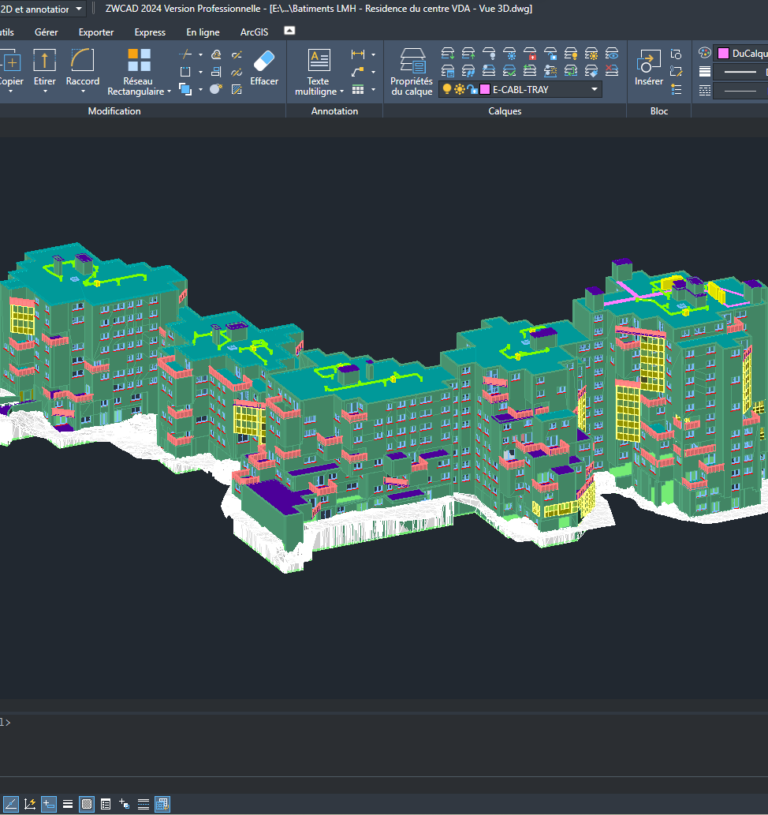
Task: Toggle model annotation icon at status bar end
Action: (162, 804)
